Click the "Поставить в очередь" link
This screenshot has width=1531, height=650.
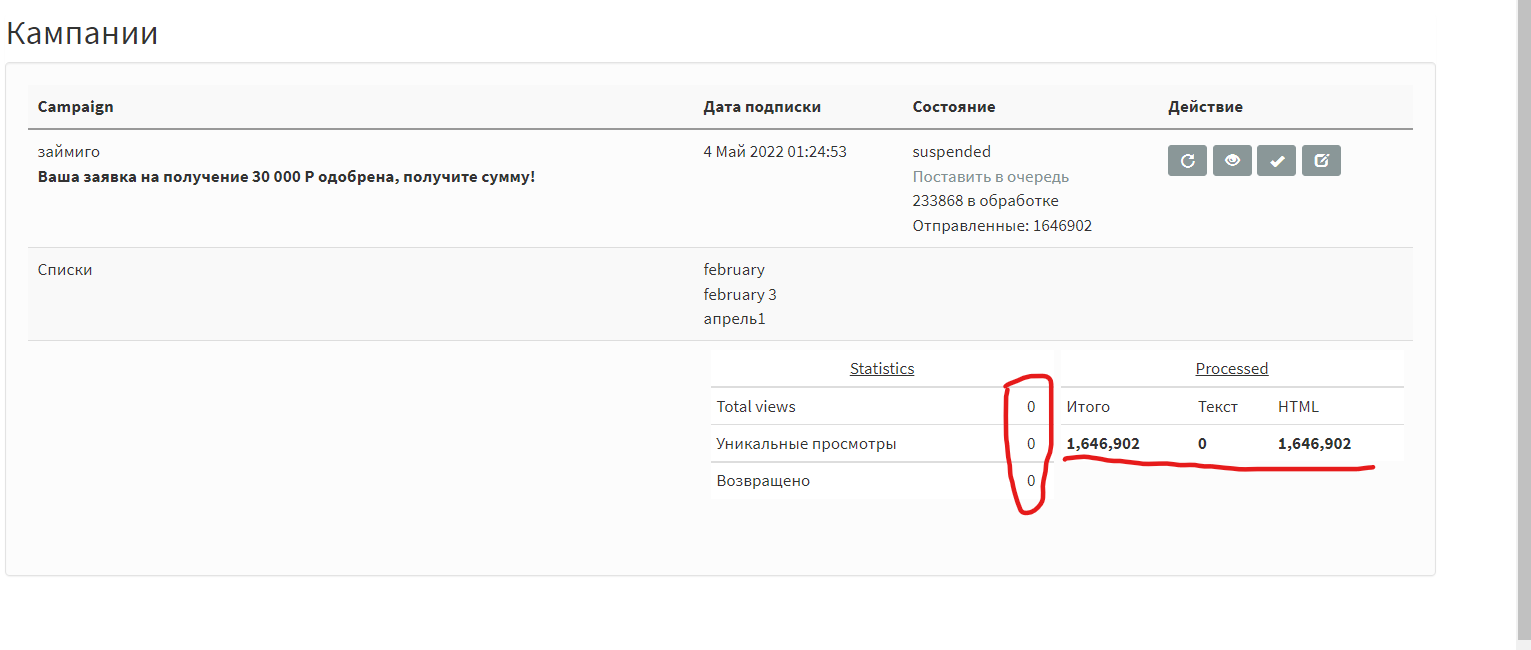tap(990, 177)
